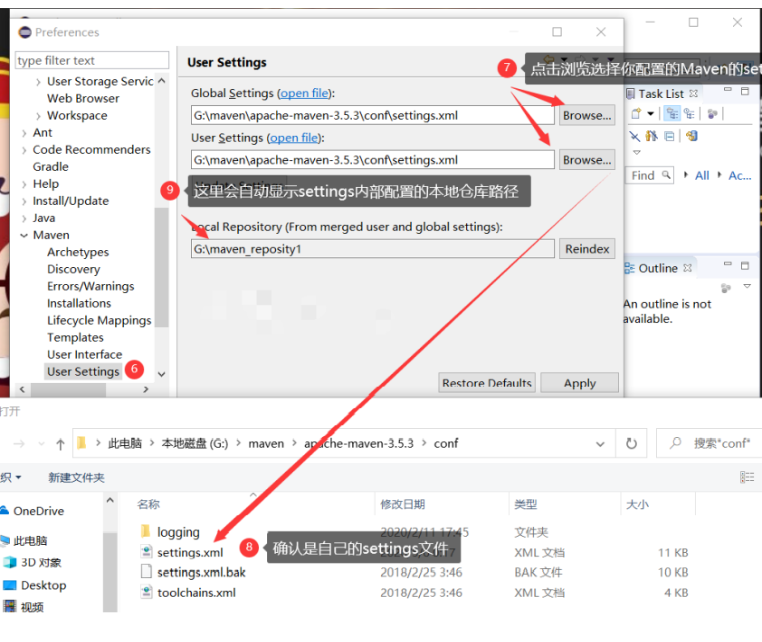This screenshot has width=762, height=642.
Task: Click Browse for Global Settings
Action: click(x=587, y=116)
